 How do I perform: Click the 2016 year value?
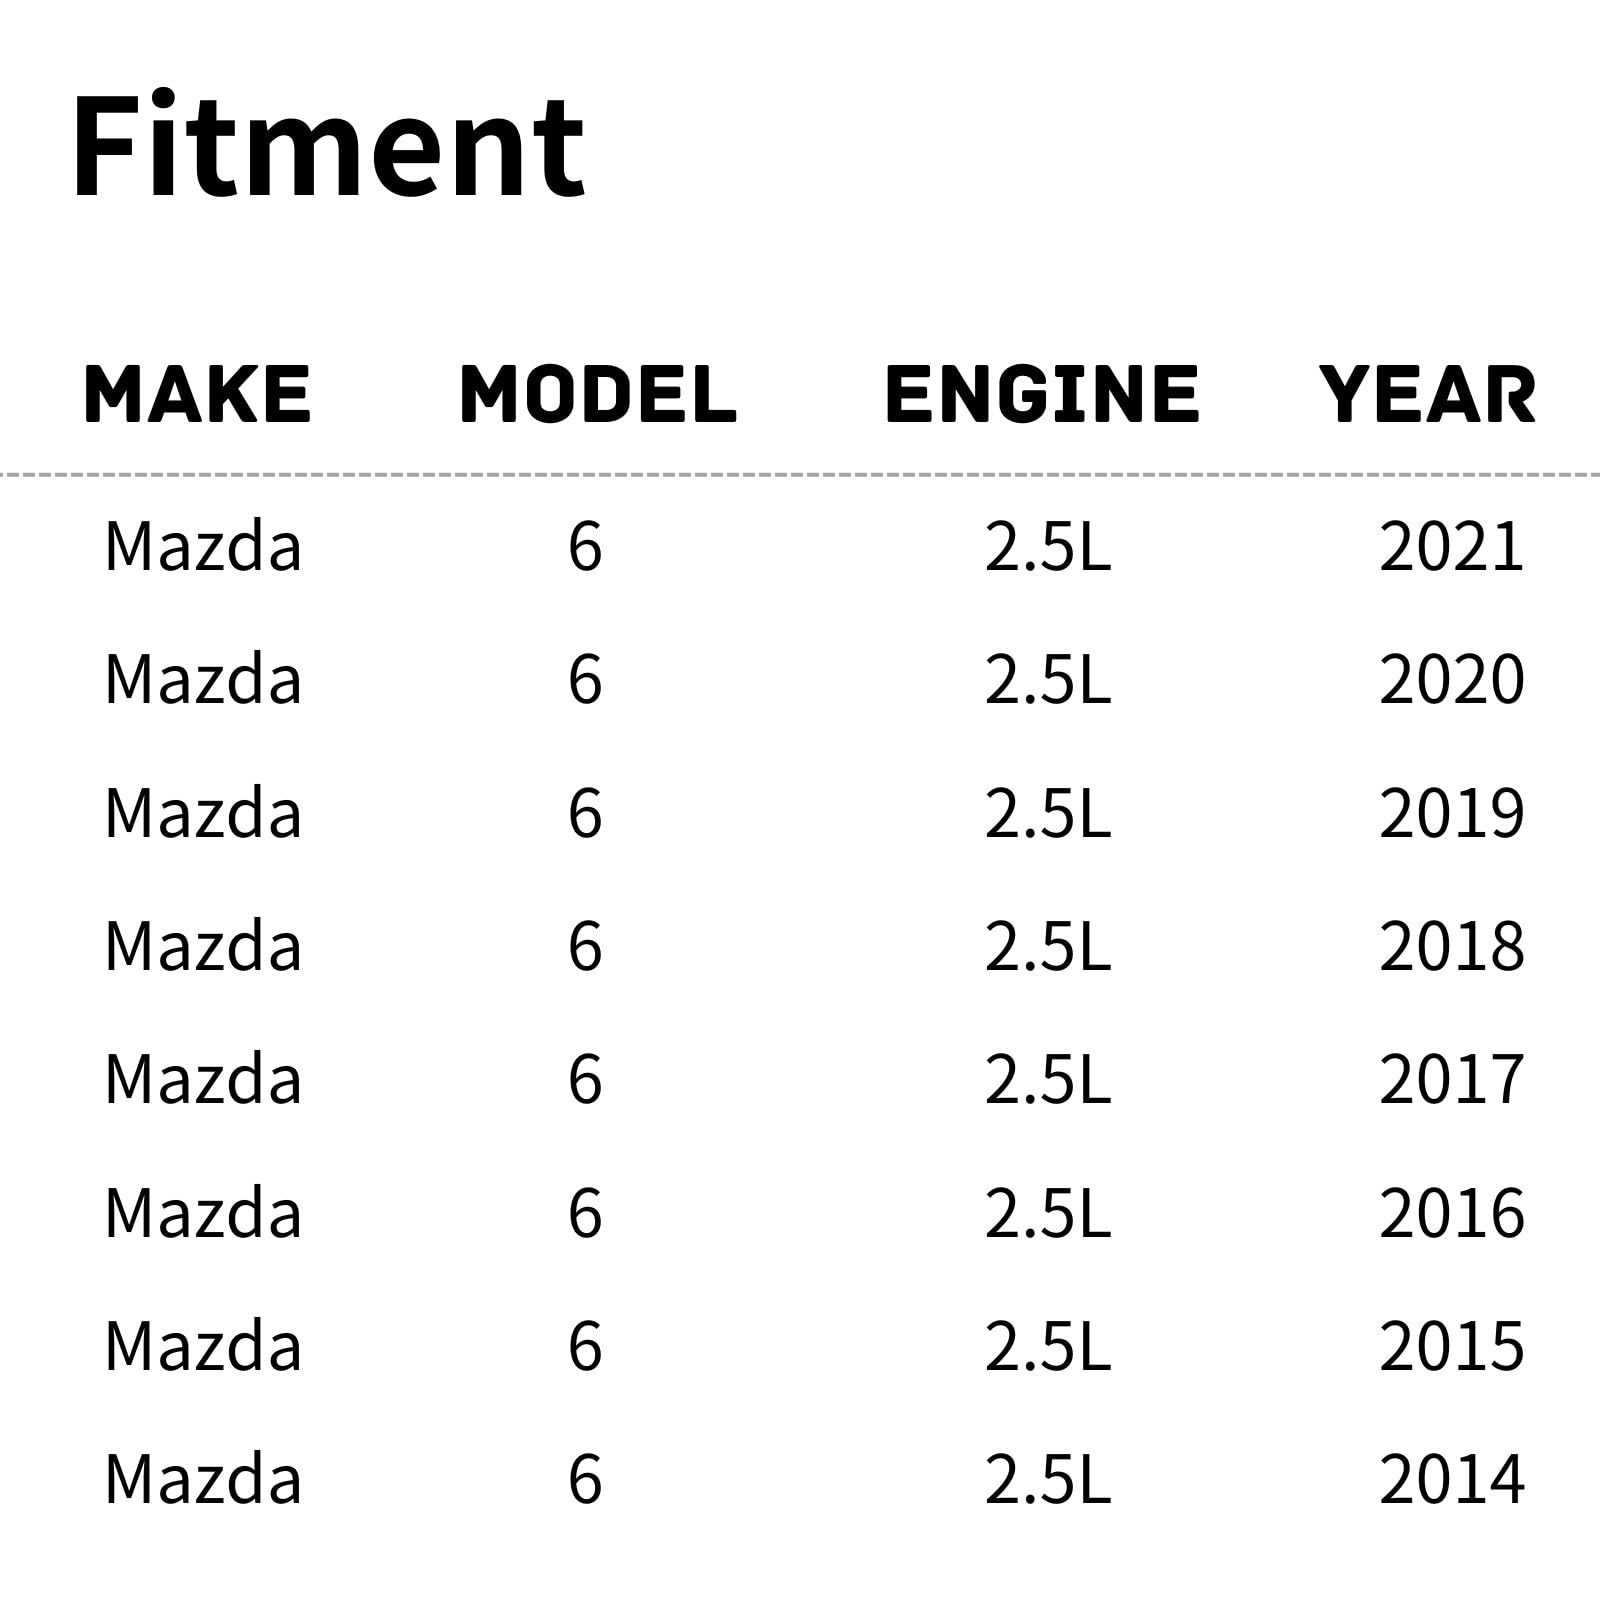tap(1451, 1213)
